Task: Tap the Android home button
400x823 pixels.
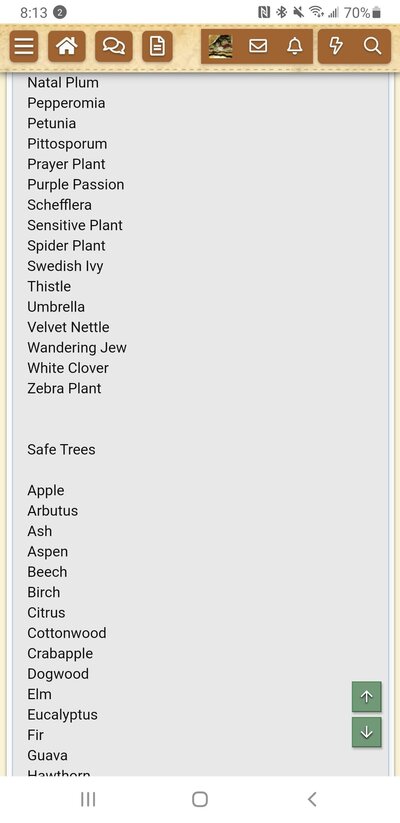Action: click(x=200, y=799)
